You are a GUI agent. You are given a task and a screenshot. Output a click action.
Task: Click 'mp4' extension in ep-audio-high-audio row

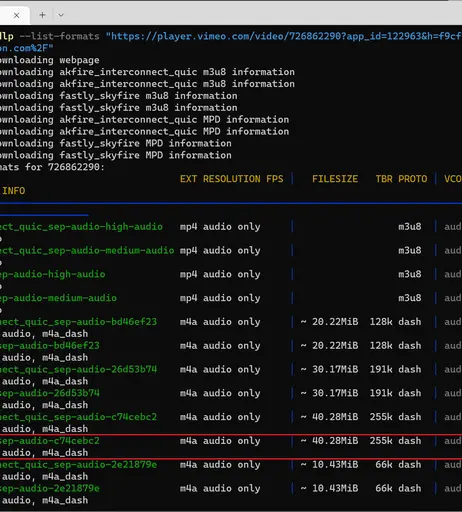point(188,274)
